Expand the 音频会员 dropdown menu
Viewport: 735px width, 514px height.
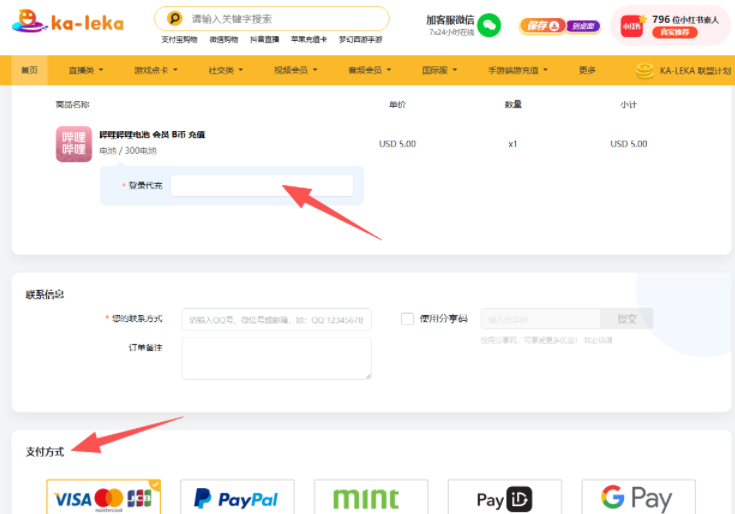(x=369, y=70)
